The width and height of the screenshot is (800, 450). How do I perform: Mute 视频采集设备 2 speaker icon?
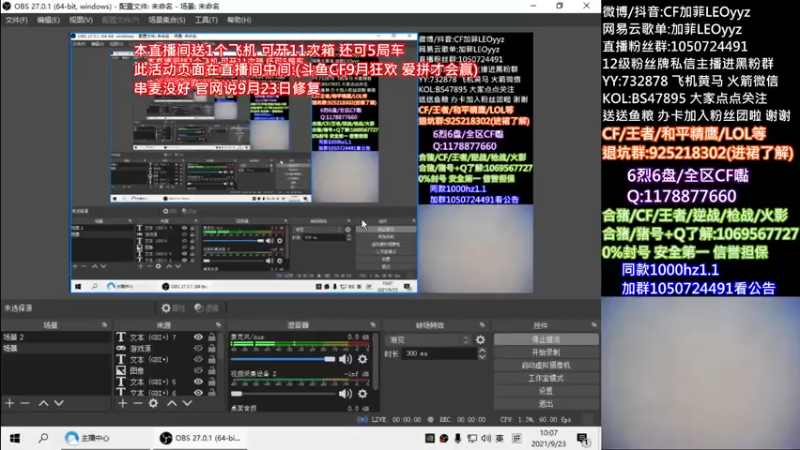tap(345, 393)
